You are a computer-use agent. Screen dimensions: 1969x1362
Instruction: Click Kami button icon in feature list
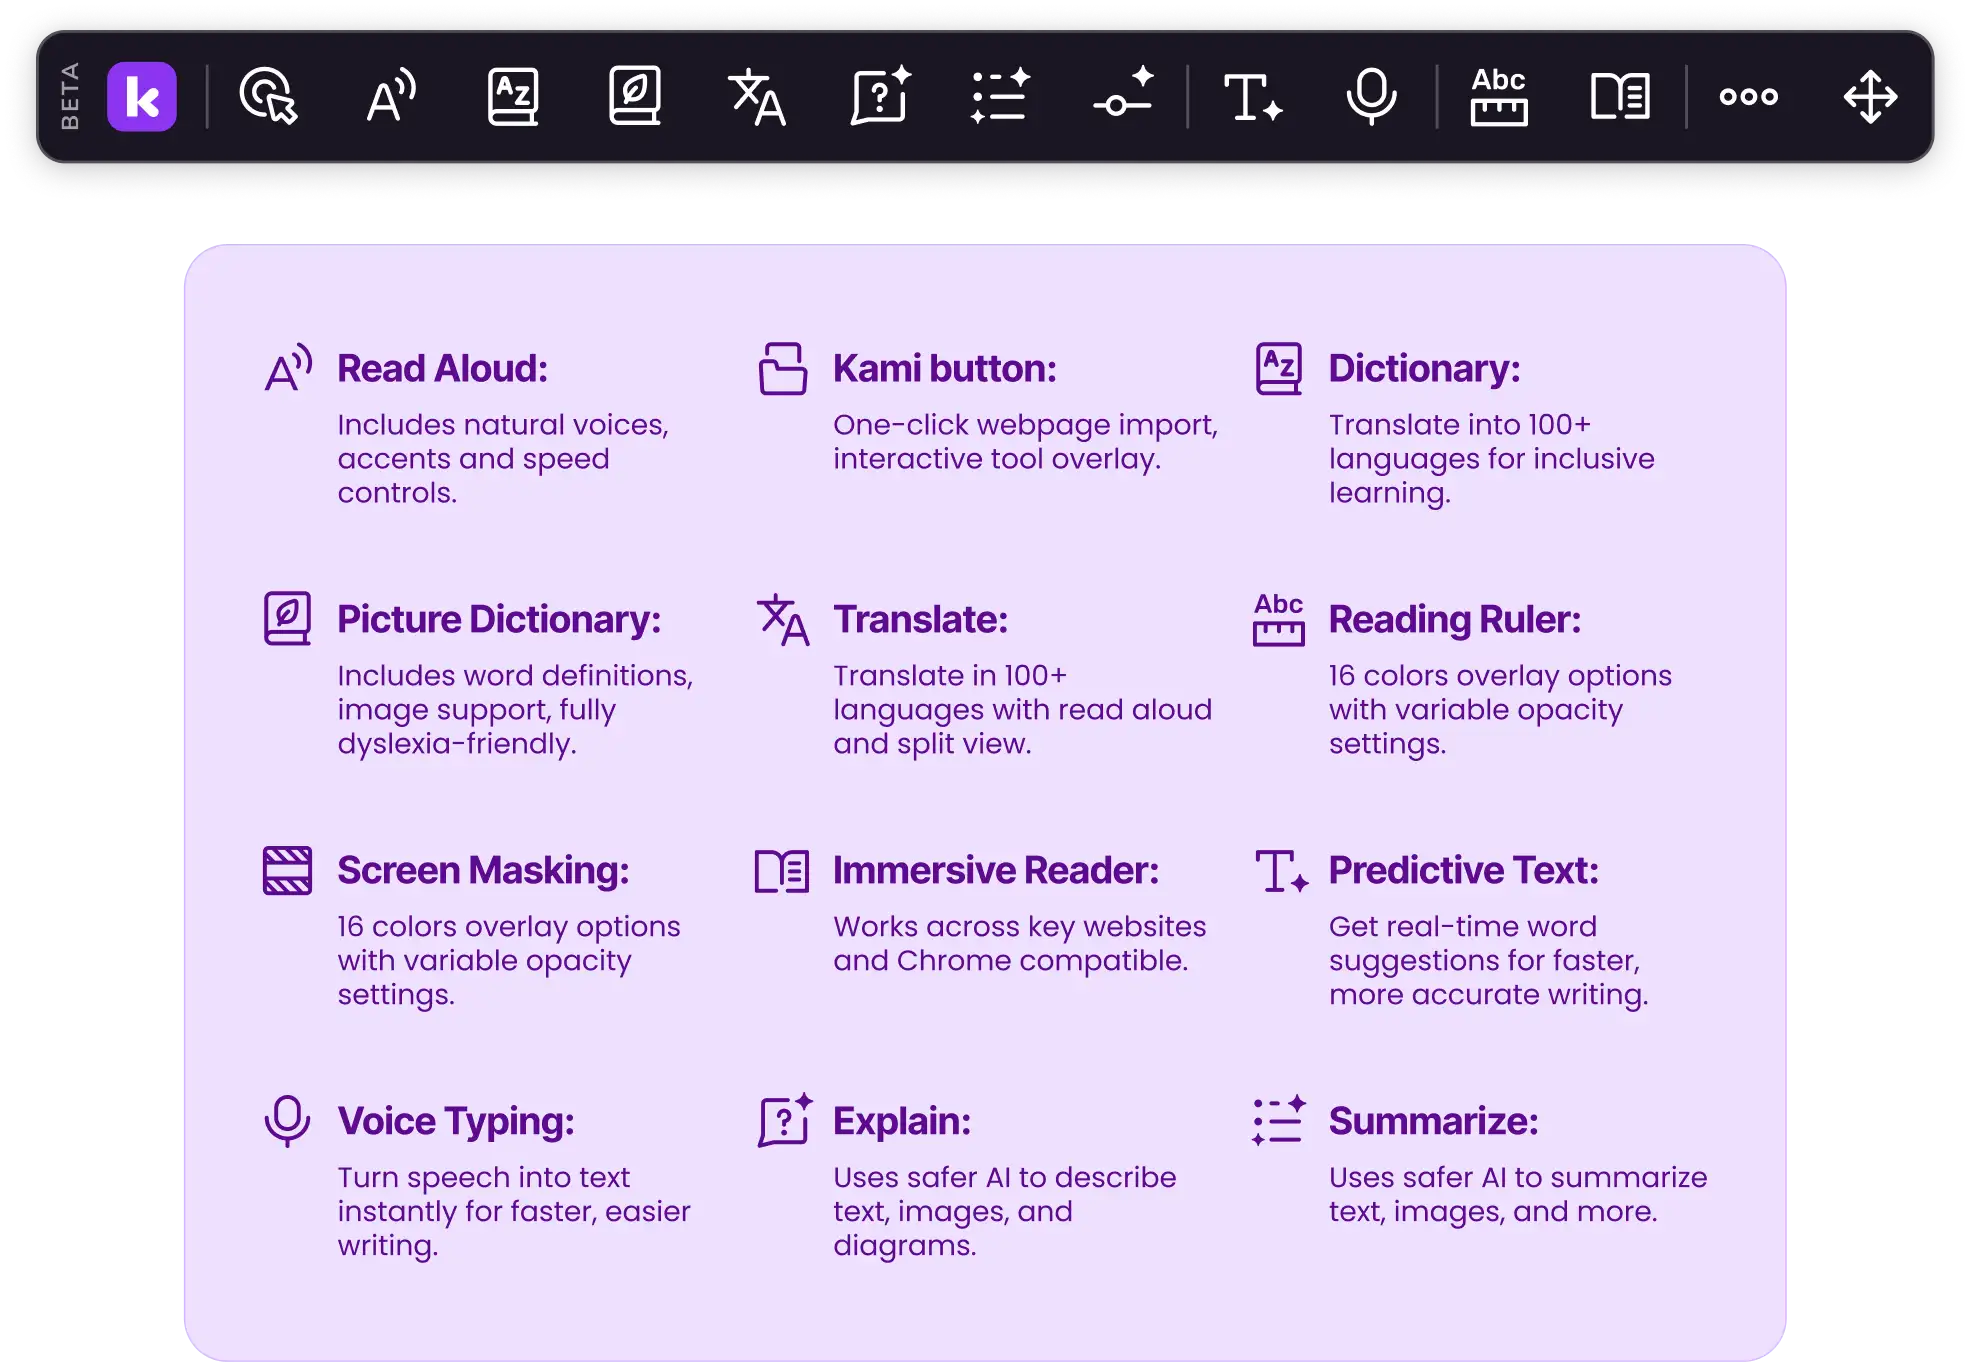coord(783,368)
